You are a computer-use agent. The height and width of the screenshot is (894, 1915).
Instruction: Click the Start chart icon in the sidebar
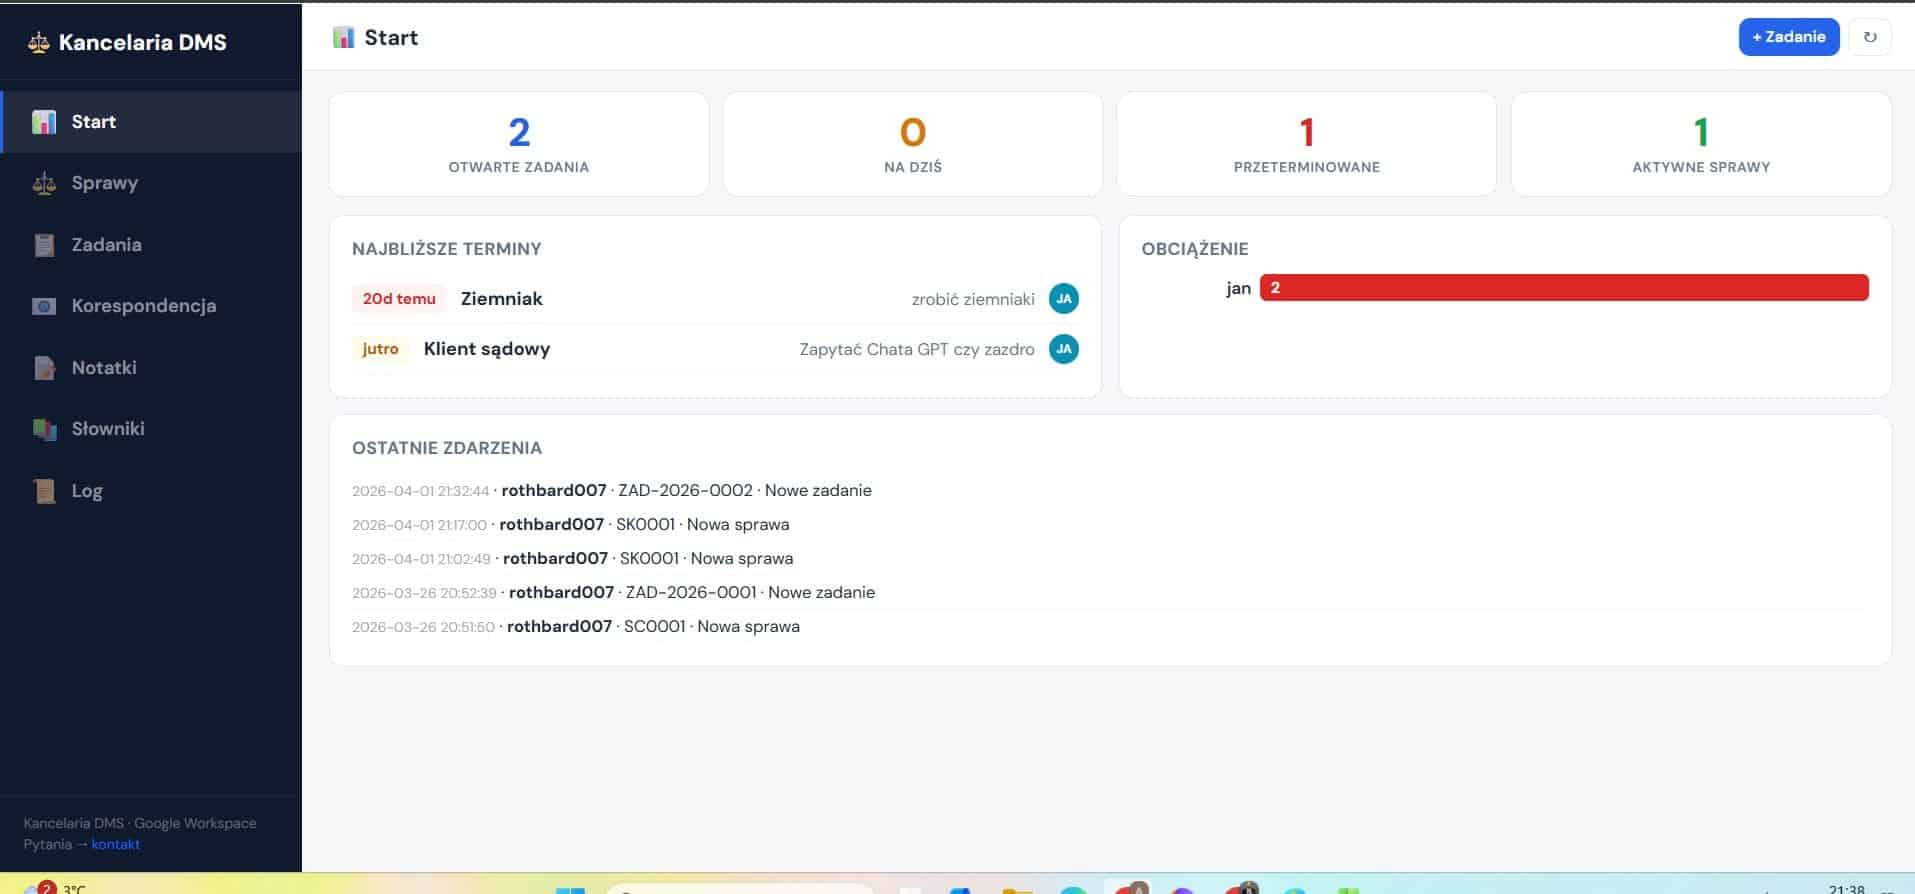44,122
